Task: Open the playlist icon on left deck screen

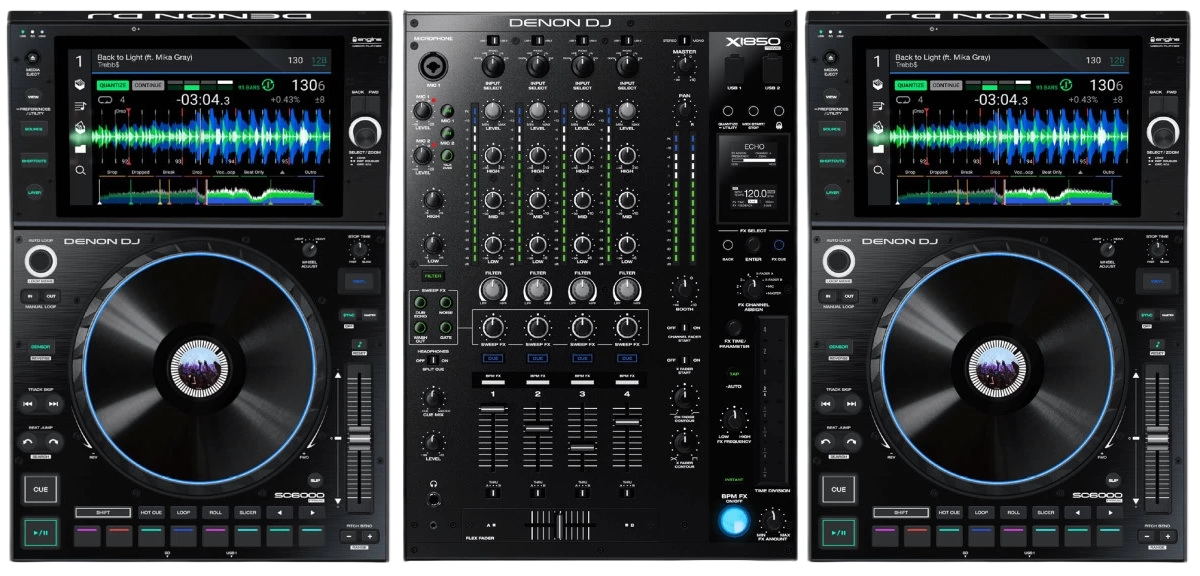Action: click(80, 106)
